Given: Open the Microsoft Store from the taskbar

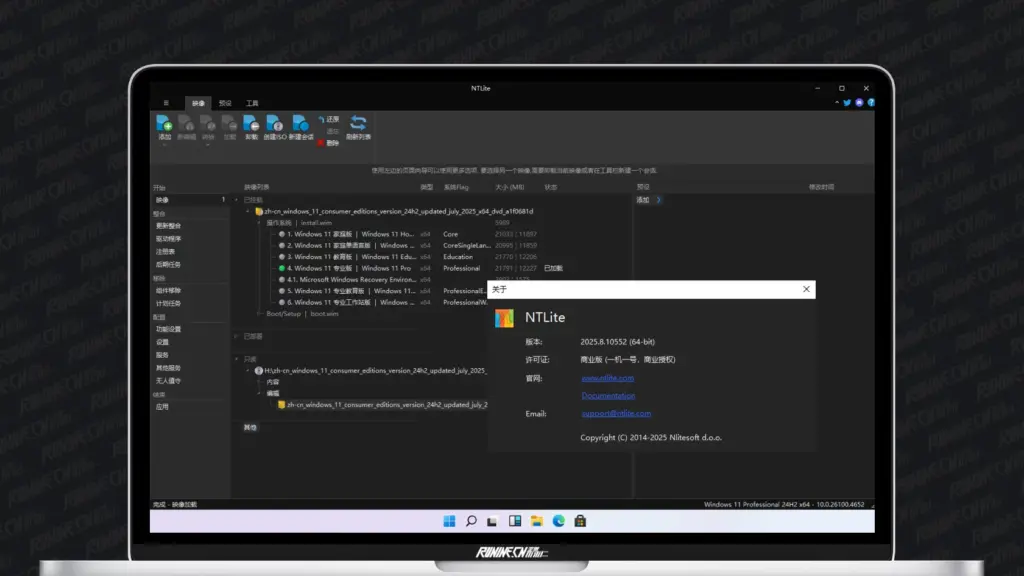Looking at the screenshot, I should pos(579,521).
